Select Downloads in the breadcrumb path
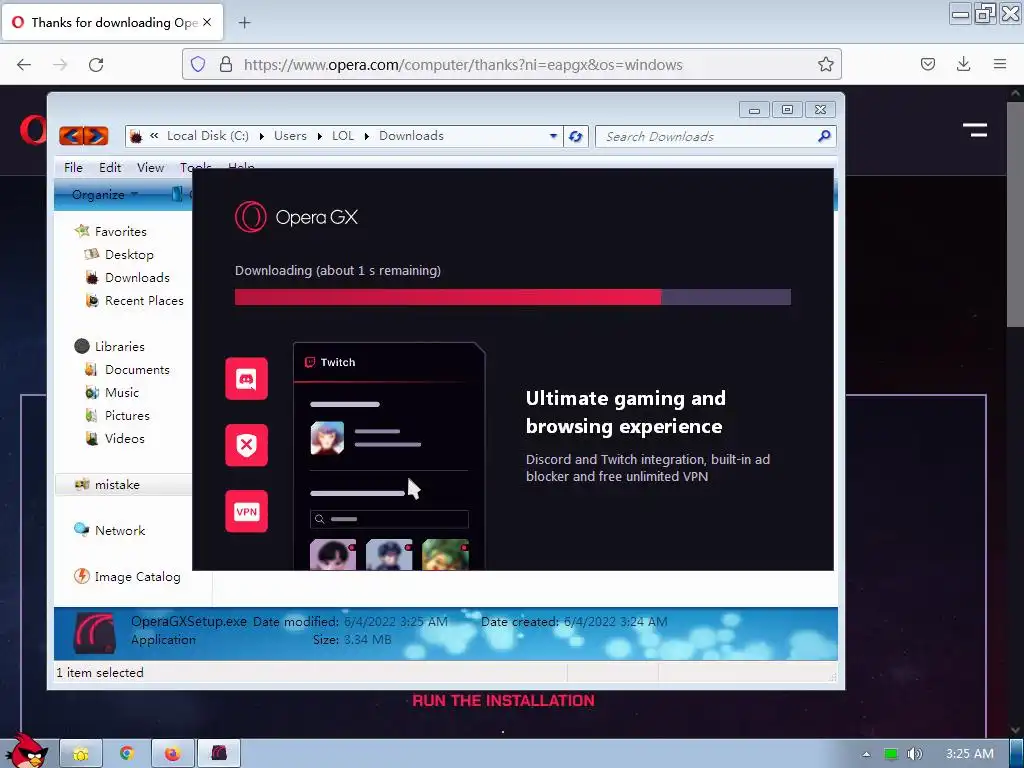Screen dimensions: 1024x768 tap(411, 136)
